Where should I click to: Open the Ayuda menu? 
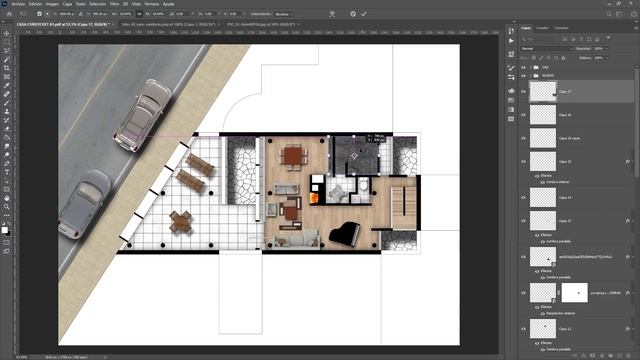[169, 4]
